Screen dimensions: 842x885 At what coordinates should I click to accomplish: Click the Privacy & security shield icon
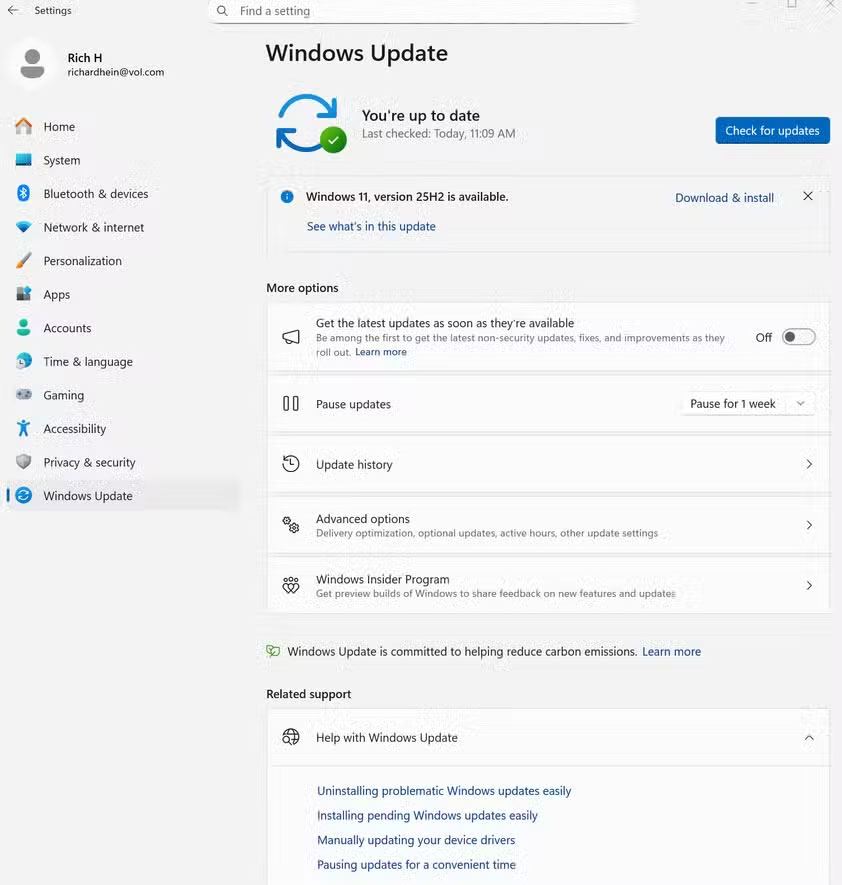22,461
